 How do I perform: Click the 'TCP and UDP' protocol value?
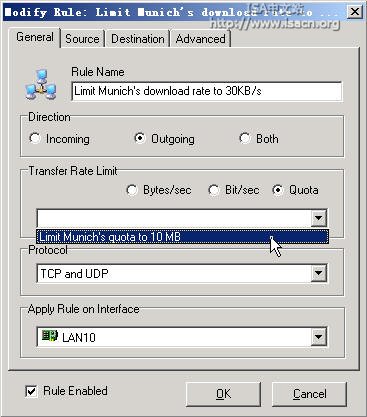[x=74, y=274]
